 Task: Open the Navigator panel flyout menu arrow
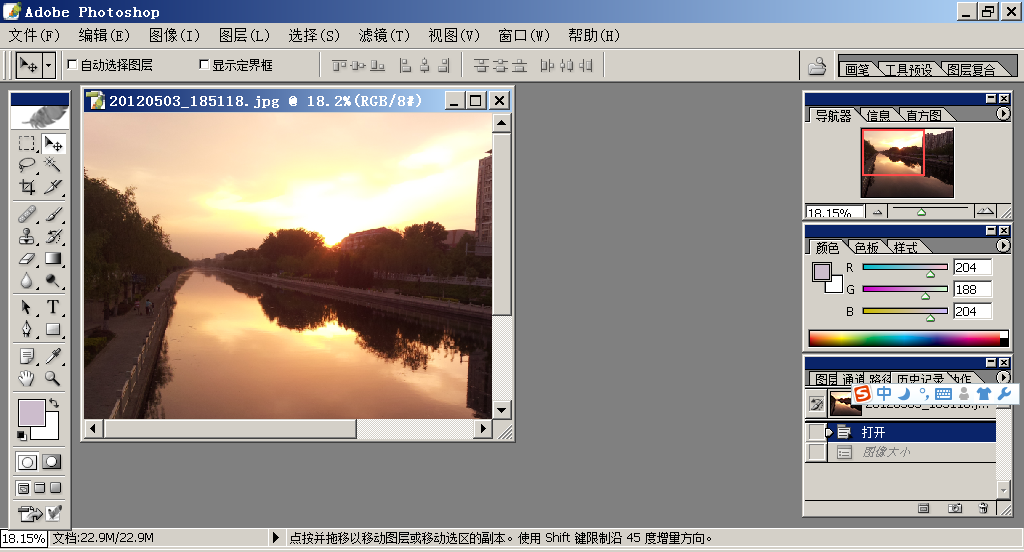tap(1003, 114)
